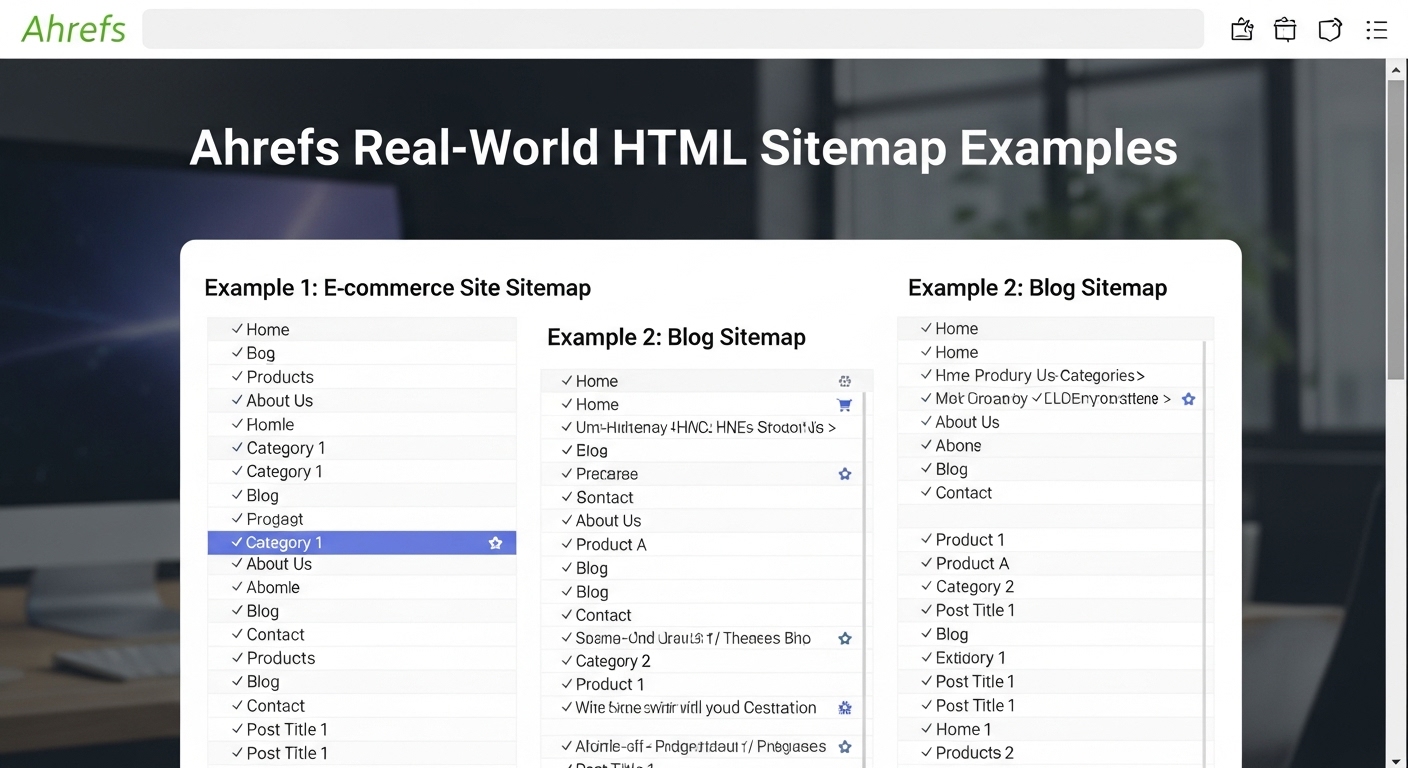The image size is (1408, 768).
Task: Click the "Ahrefs Real-World HTML Sitemap Examples" title
Action: click(x=683, y=147)
